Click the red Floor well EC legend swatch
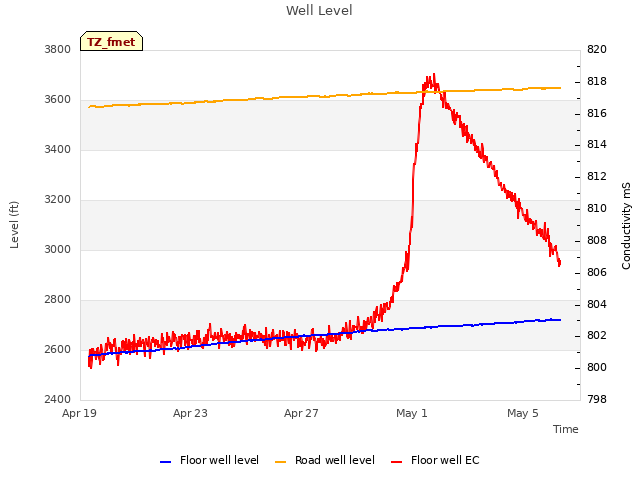 (x=396, y=462)
